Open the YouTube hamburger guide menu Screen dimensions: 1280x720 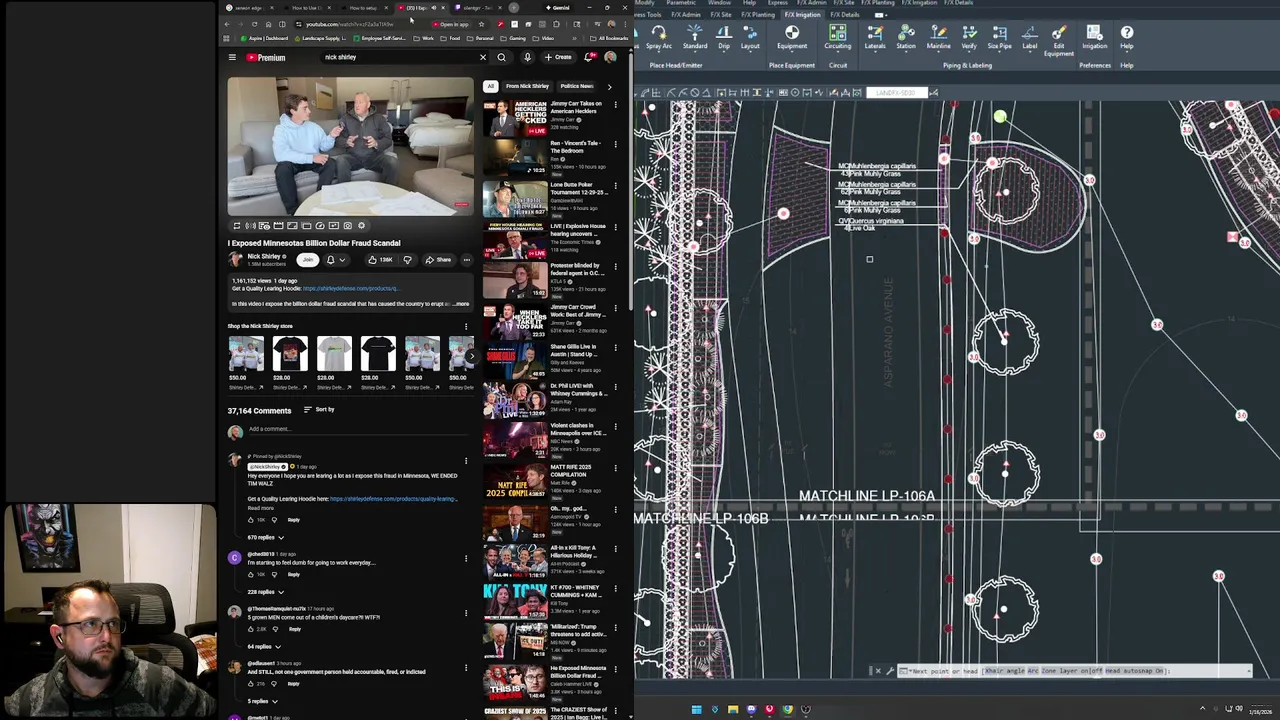(232, 57)
